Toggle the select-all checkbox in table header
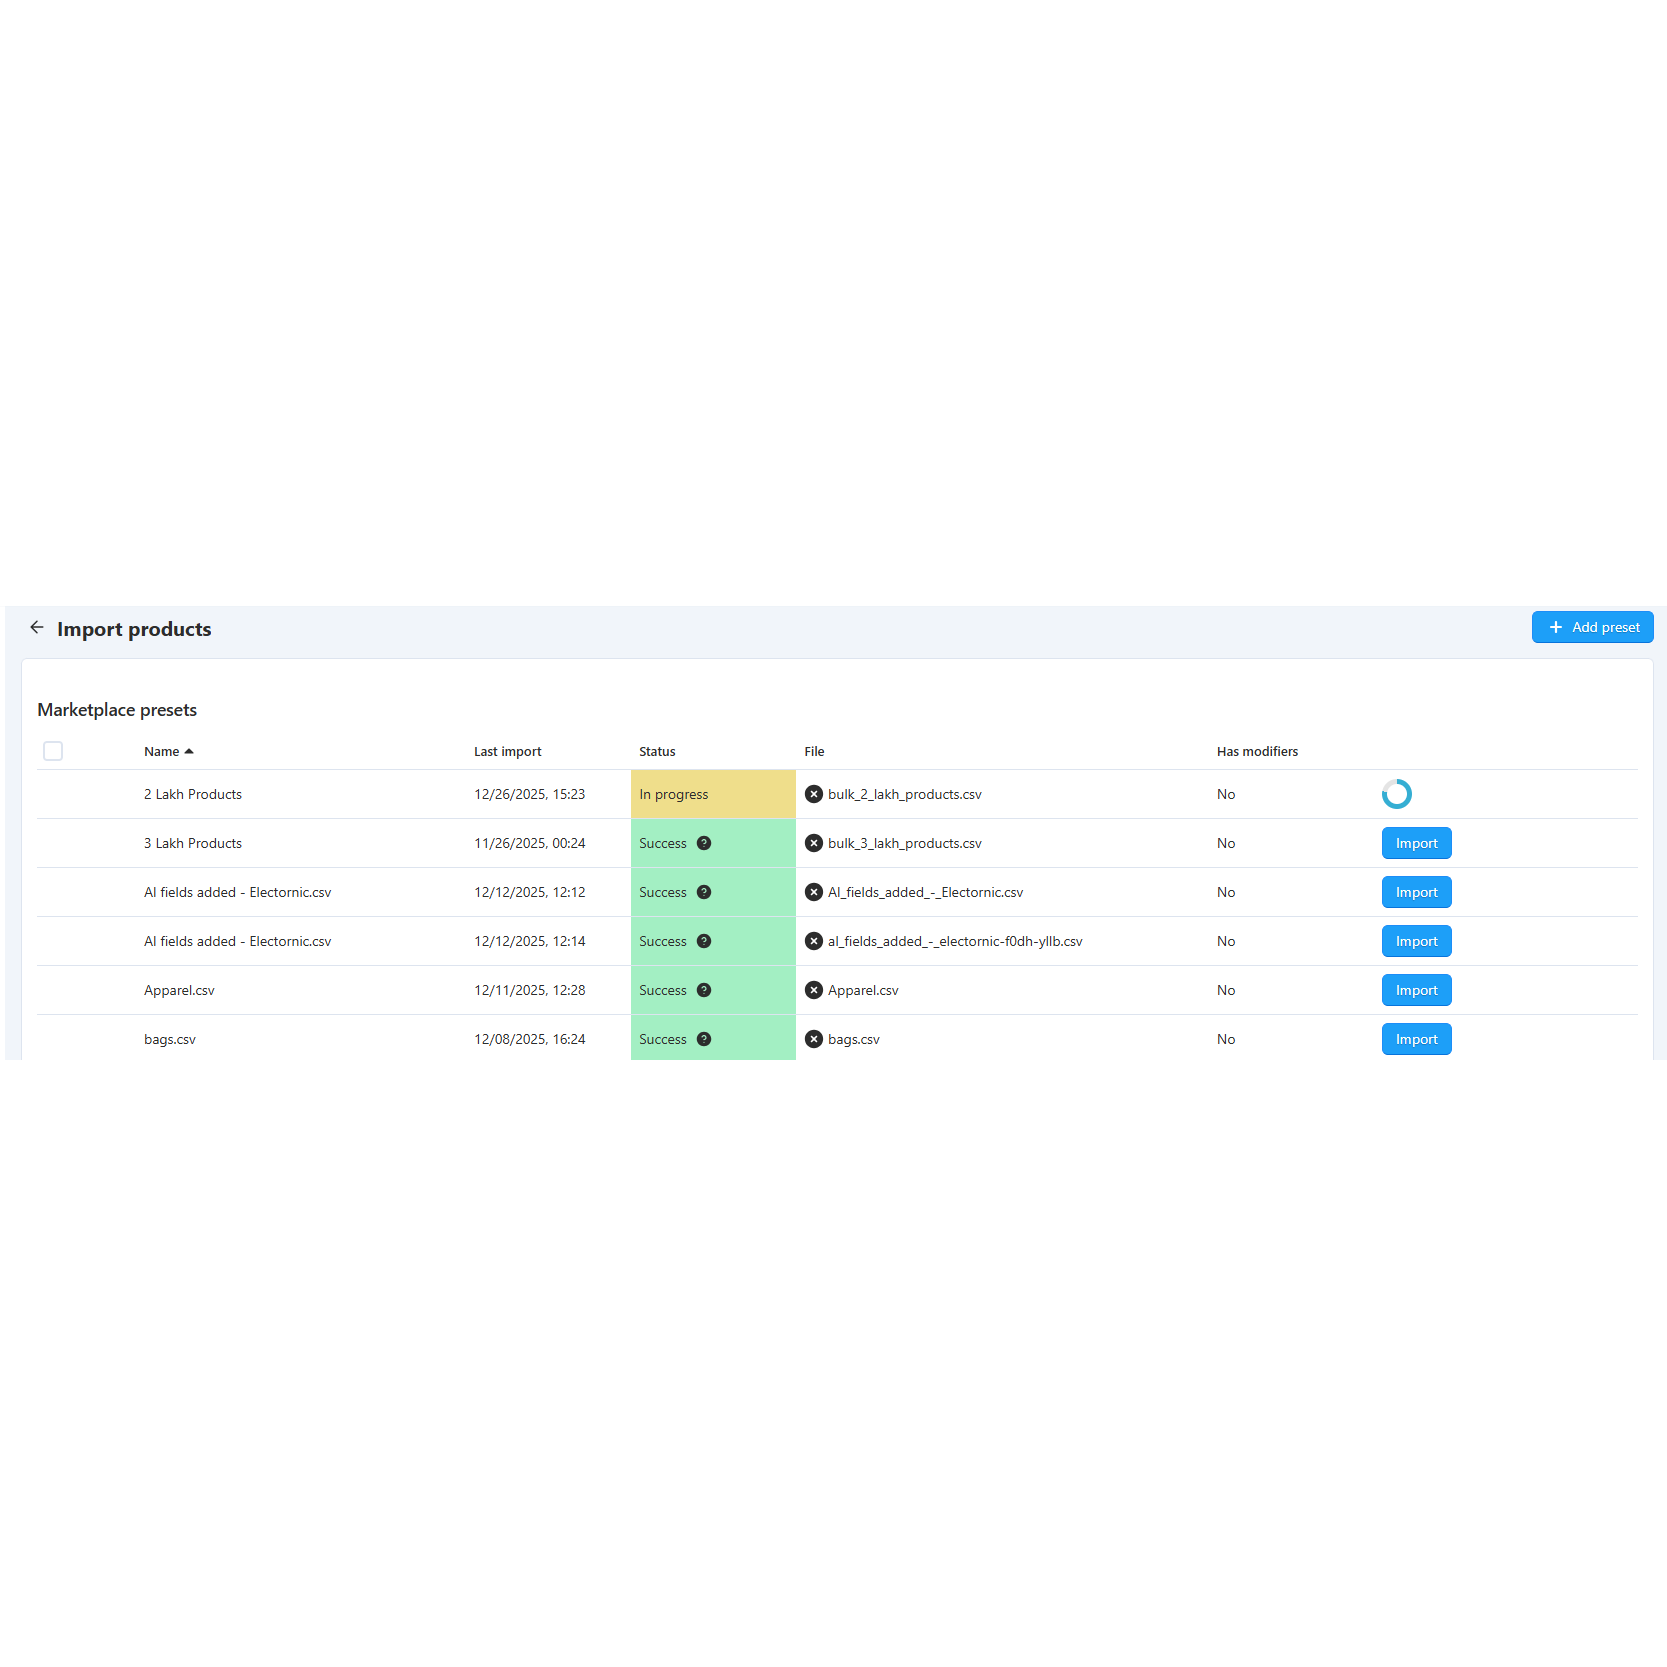Screen dimensions: 1667x1667 (53, 751)
